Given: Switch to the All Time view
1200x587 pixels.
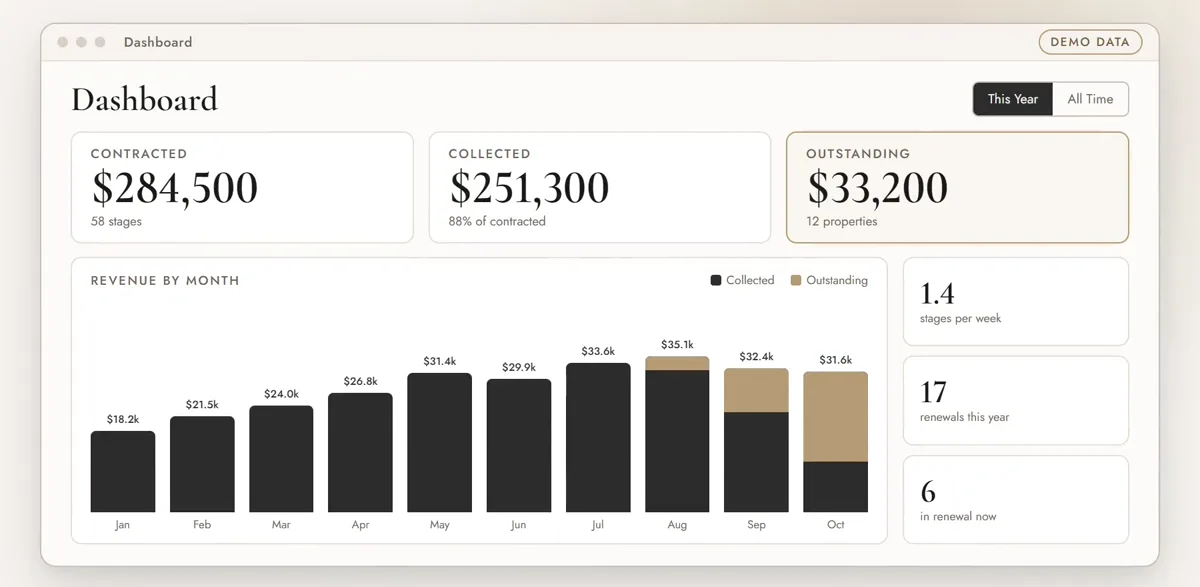Looking at the screenshot, I should 1090,99.
